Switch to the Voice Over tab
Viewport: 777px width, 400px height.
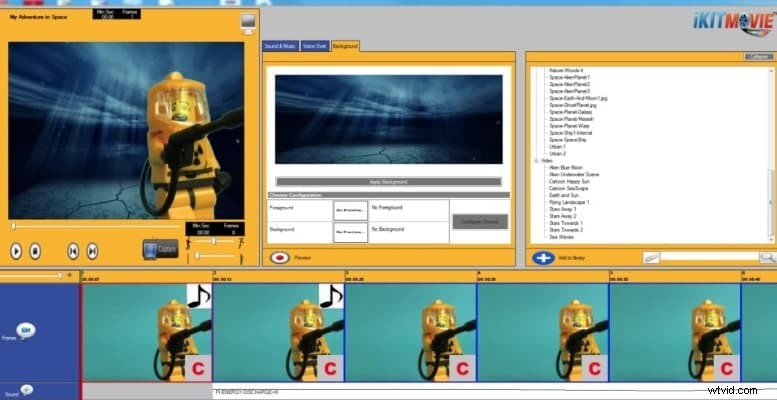point(315,46)
